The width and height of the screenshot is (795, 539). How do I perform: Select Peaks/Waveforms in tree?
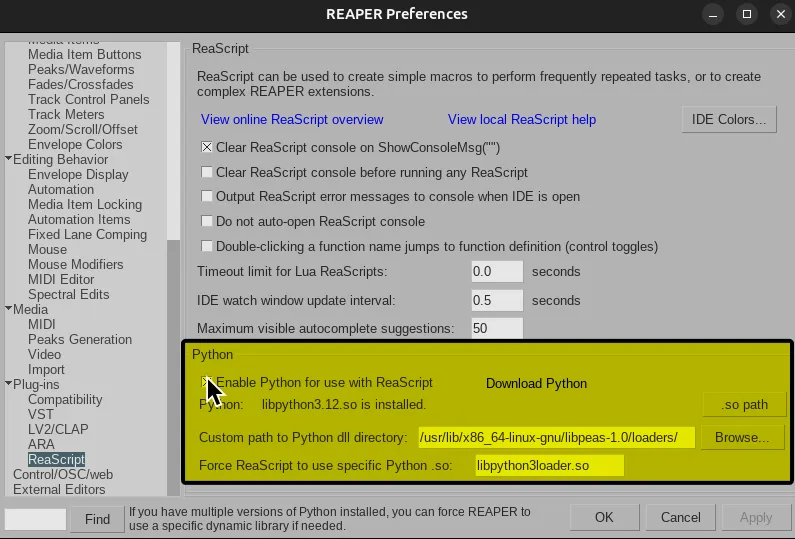pyautogui.click(x=81, y=69)
